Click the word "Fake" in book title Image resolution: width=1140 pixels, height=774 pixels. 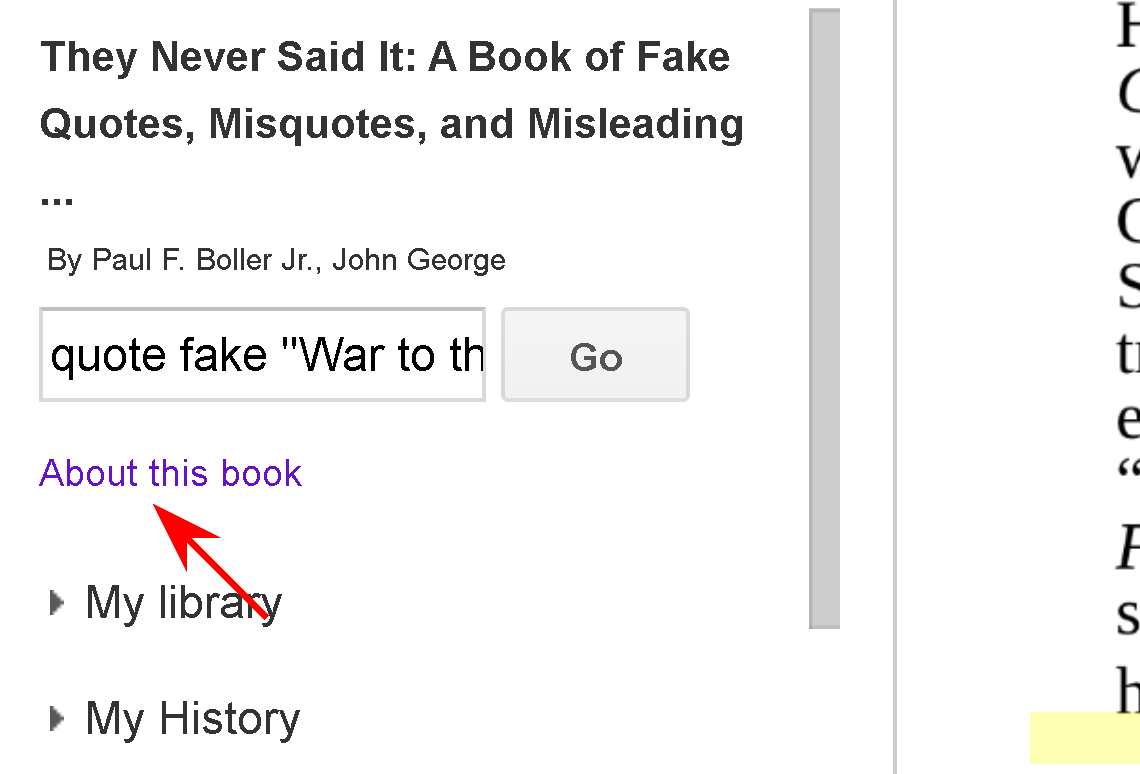coord(686,57)
